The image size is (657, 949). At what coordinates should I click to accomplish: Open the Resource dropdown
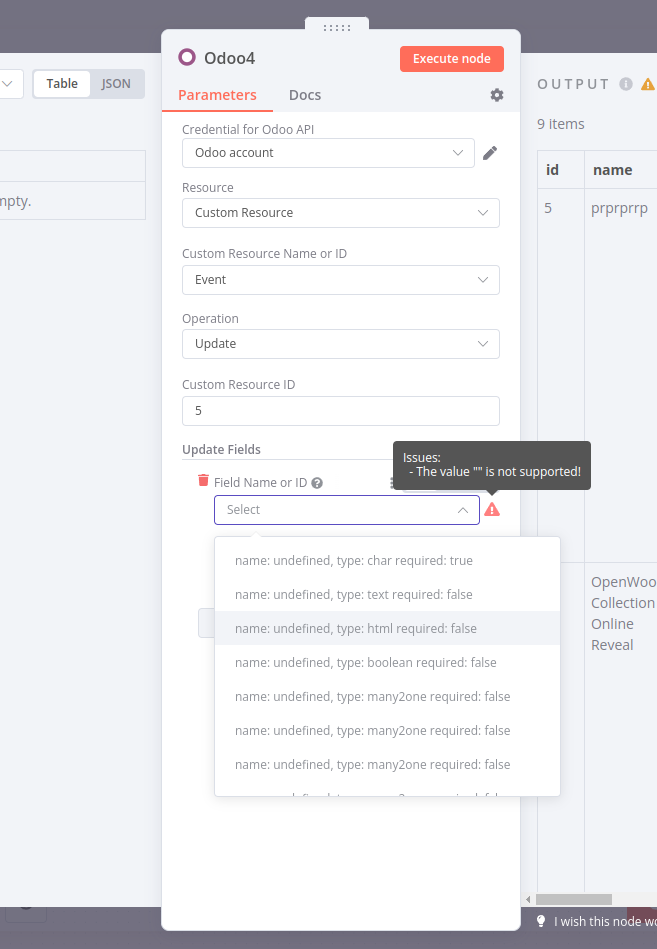tap(340, 213)
